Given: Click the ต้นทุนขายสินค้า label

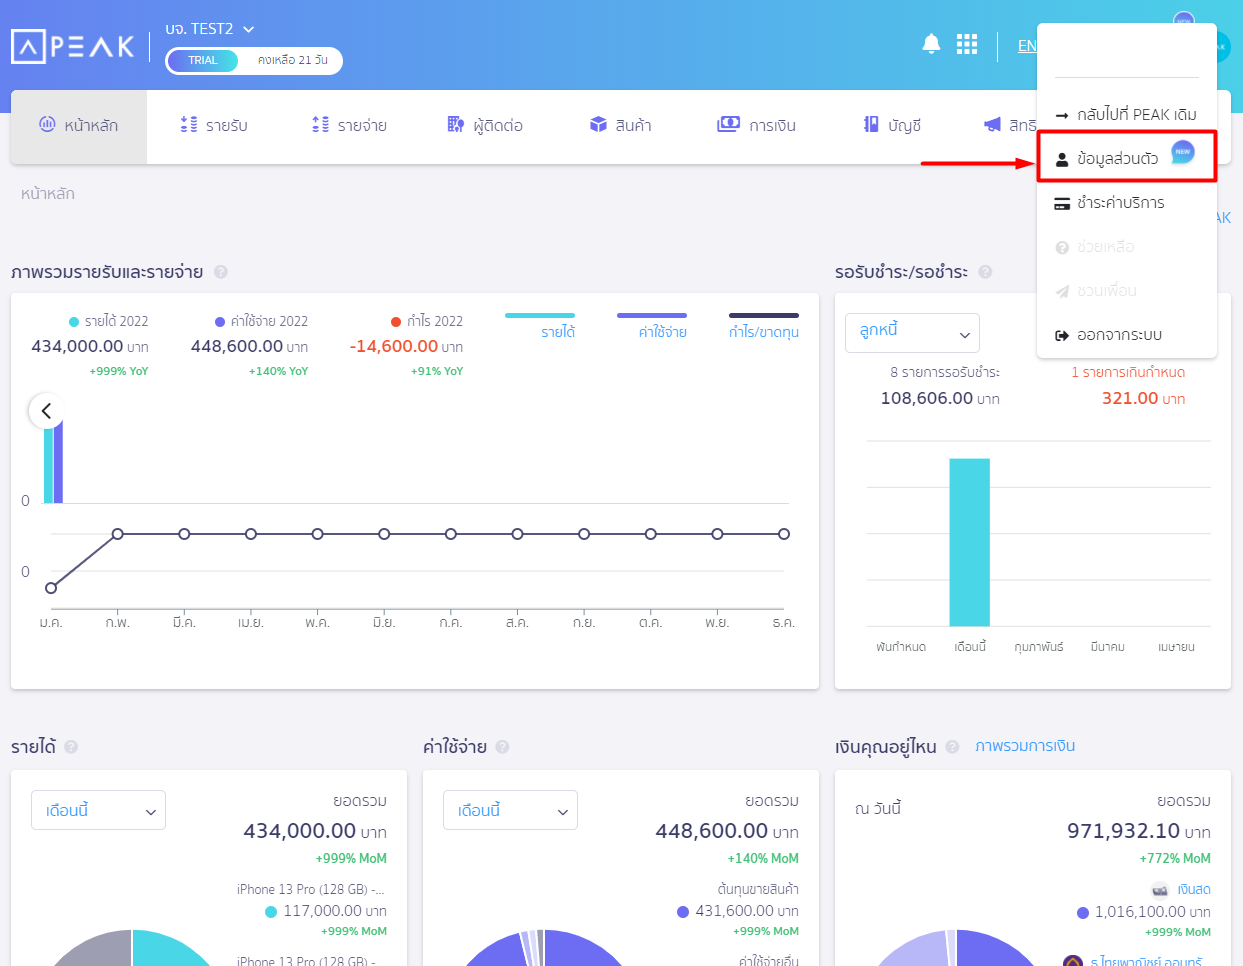Looking at the screenshot, I should 758,889.
